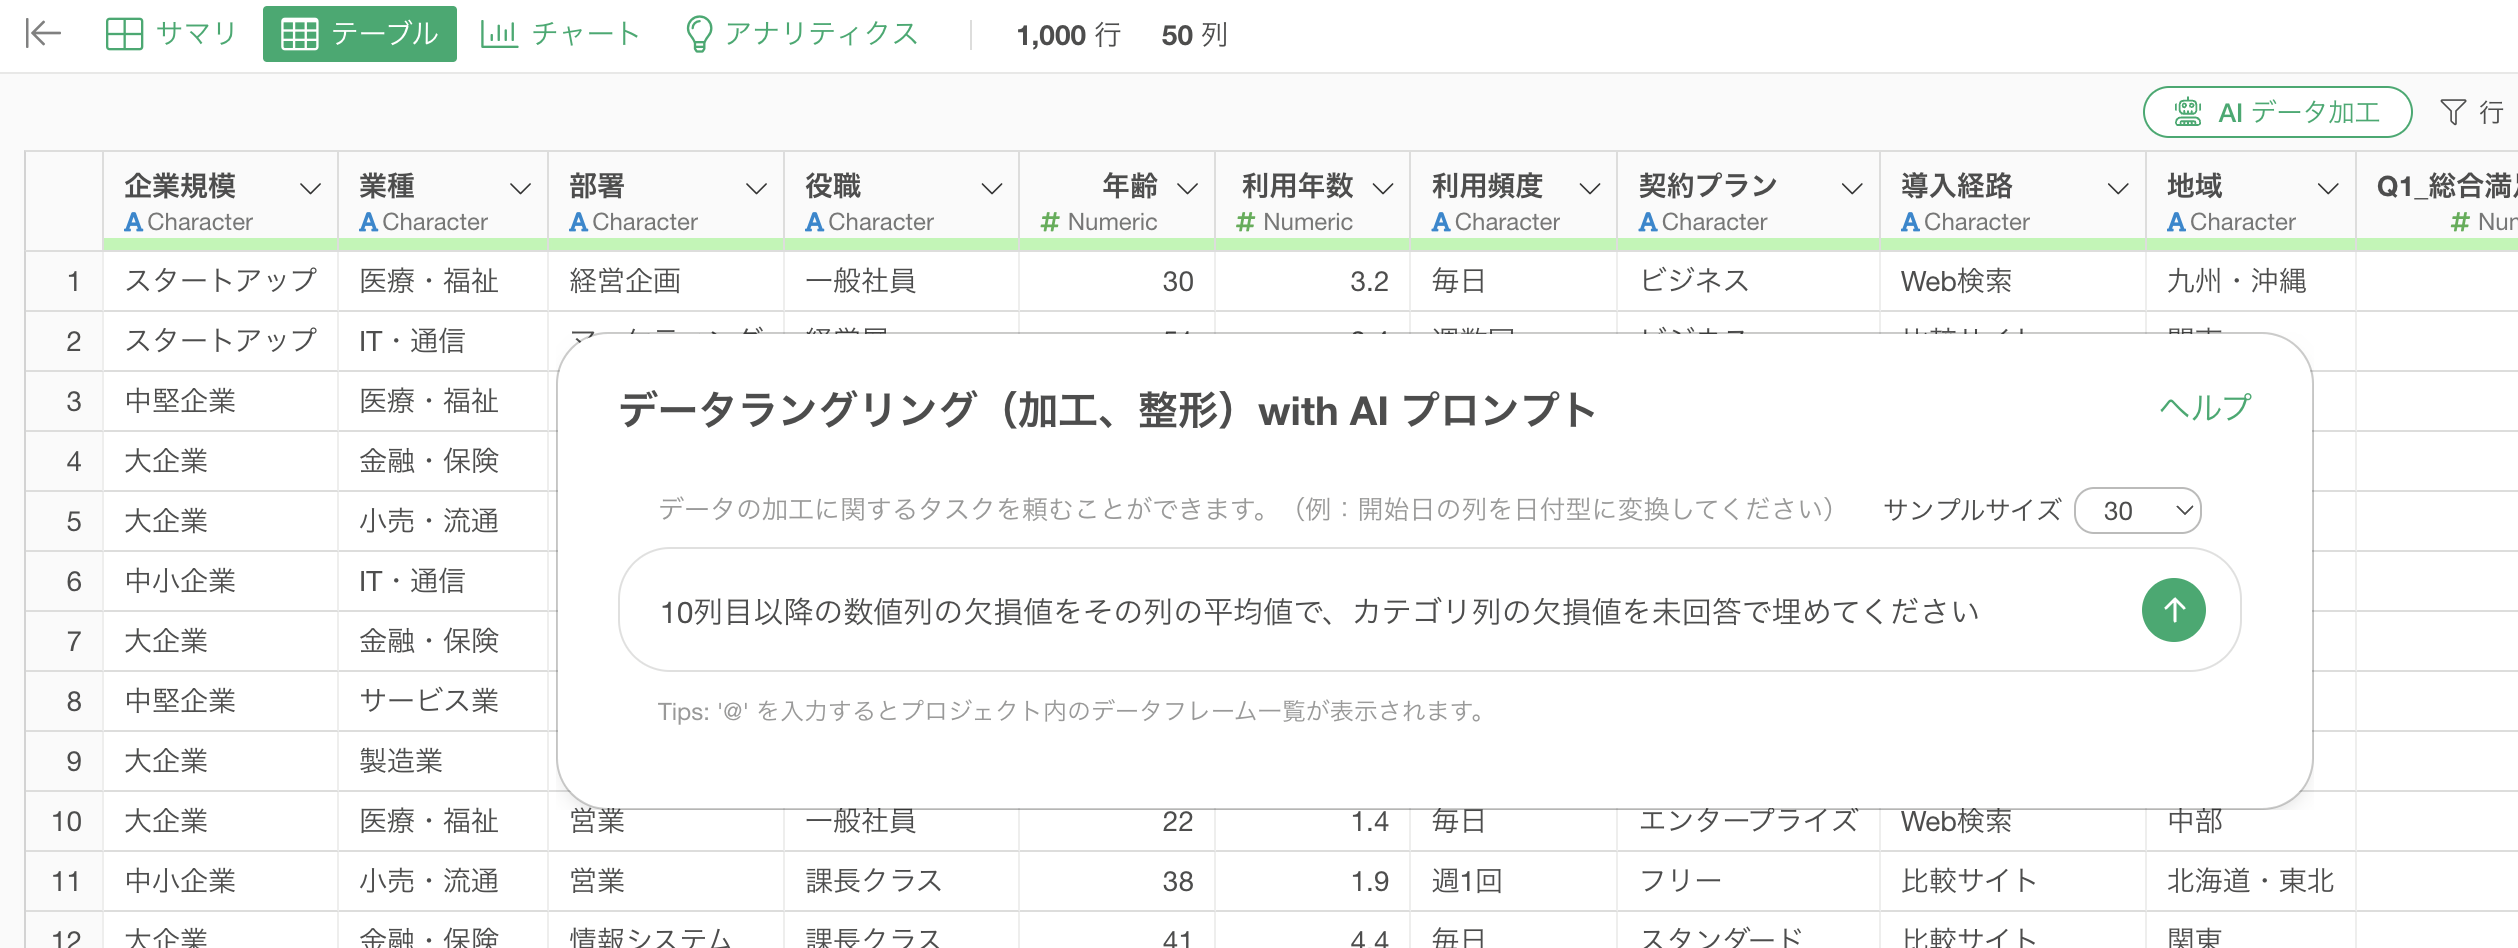This screenshot has width=2518, height=948.
Task: Switch to the サマリ tab
Action: pyautogui.click(x=170, y=34)
